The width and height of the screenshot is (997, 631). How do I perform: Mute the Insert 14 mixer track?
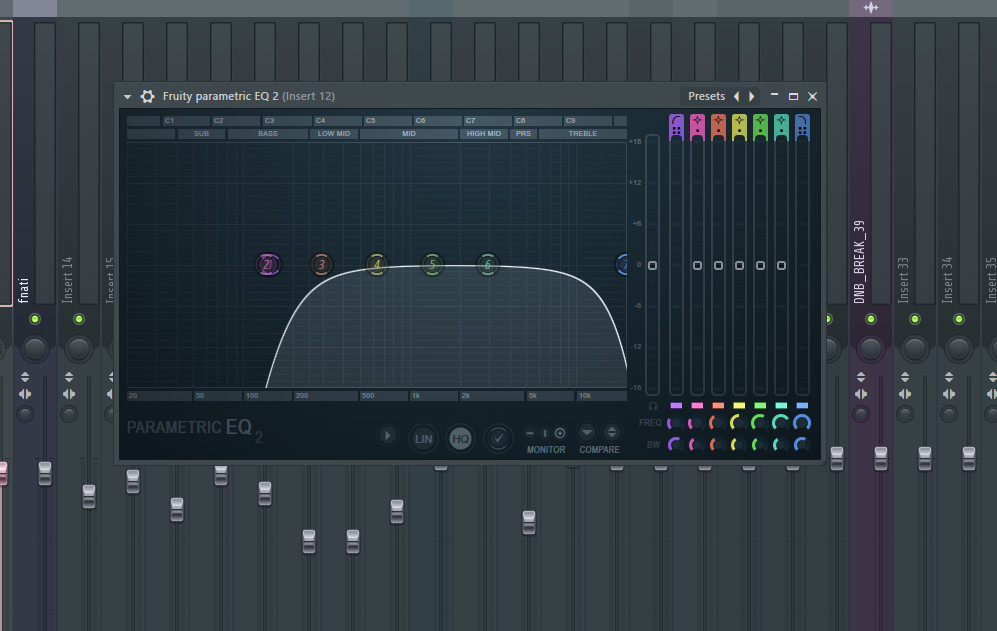pyautogui.click(x=79, y=319)
